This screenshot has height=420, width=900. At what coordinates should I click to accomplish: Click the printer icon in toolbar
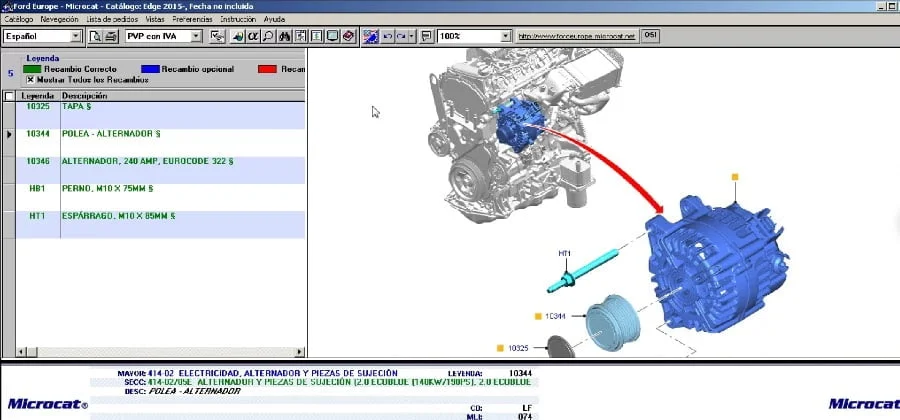click(111, 36)
